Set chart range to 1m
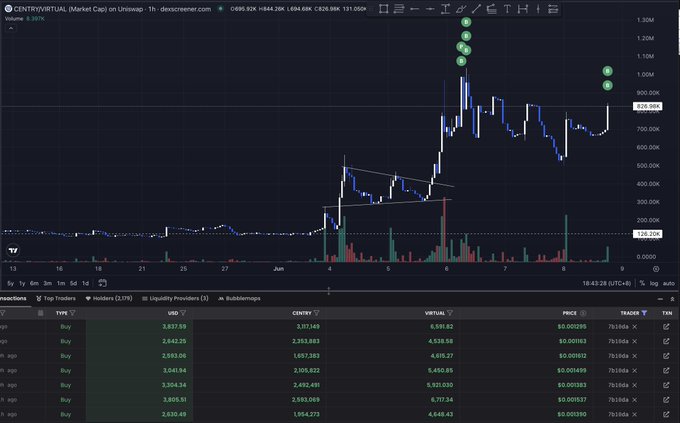 61,283
